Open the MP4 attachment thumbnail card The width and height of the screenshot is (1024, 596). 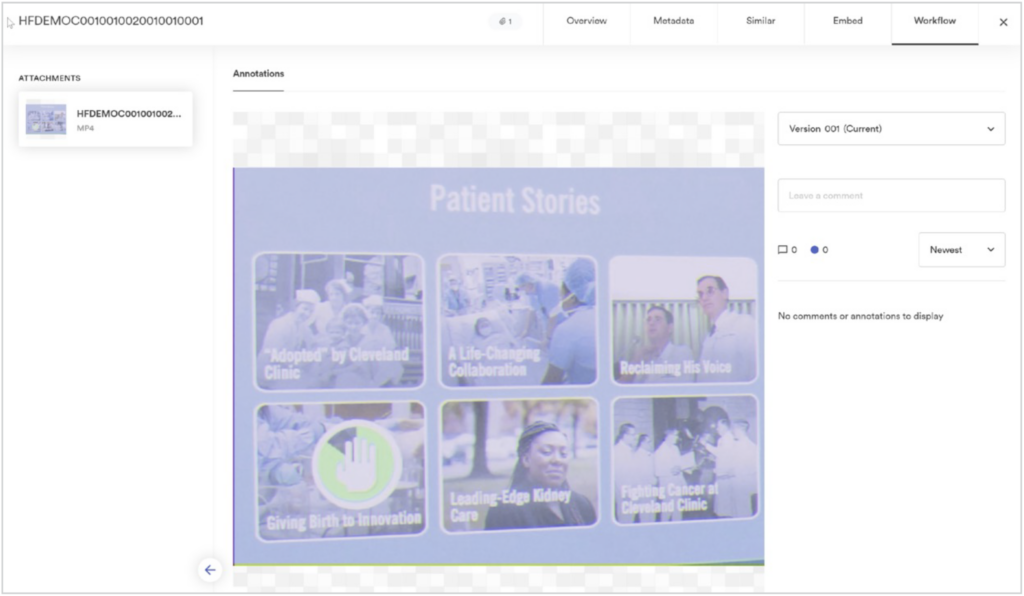[x=106, y=119]
